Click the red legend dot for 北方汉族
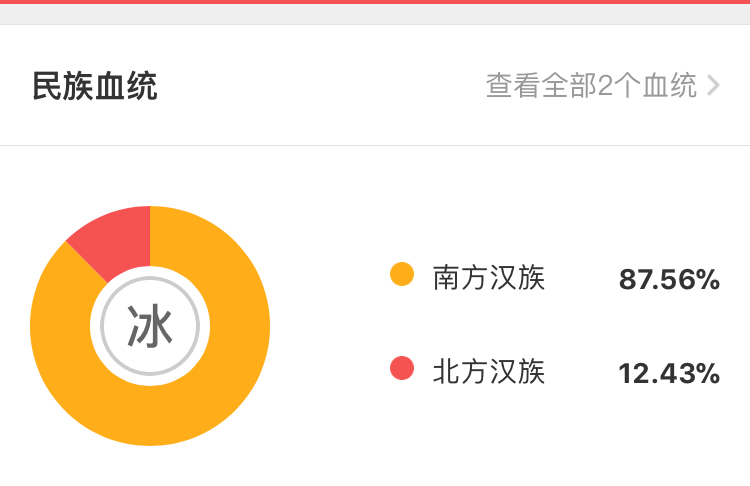This screenshot has height=486, width=750. (x=402, y=368)
